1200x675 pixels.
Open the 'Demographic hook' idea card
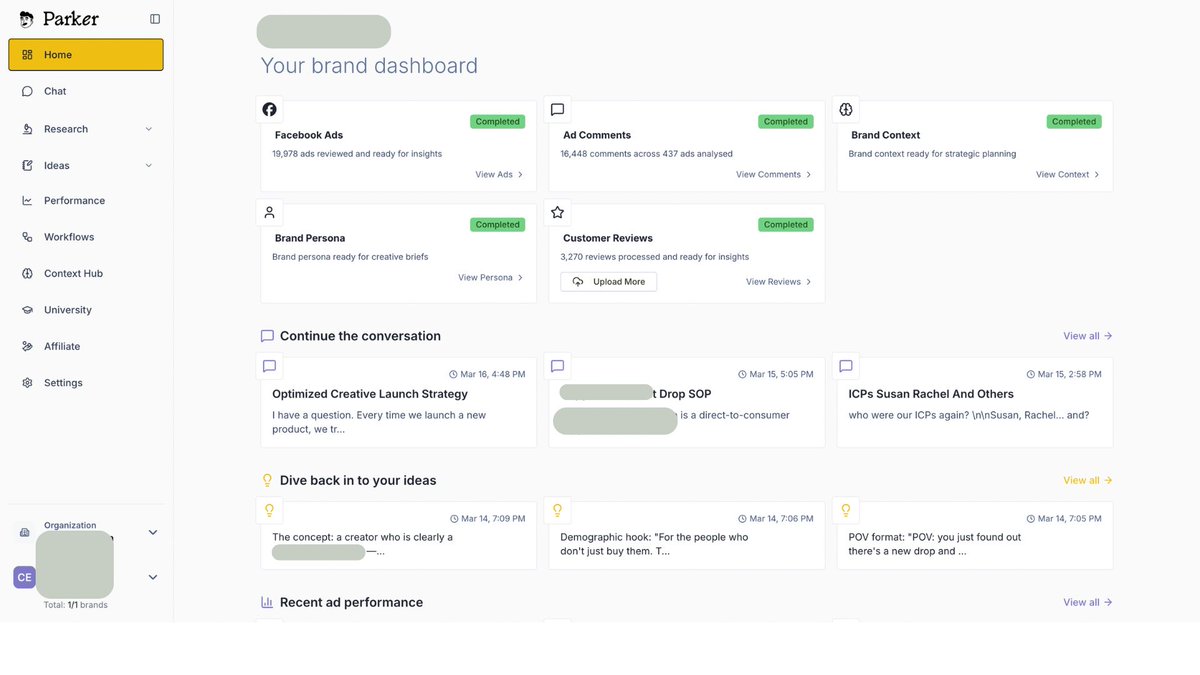[687, 536]
